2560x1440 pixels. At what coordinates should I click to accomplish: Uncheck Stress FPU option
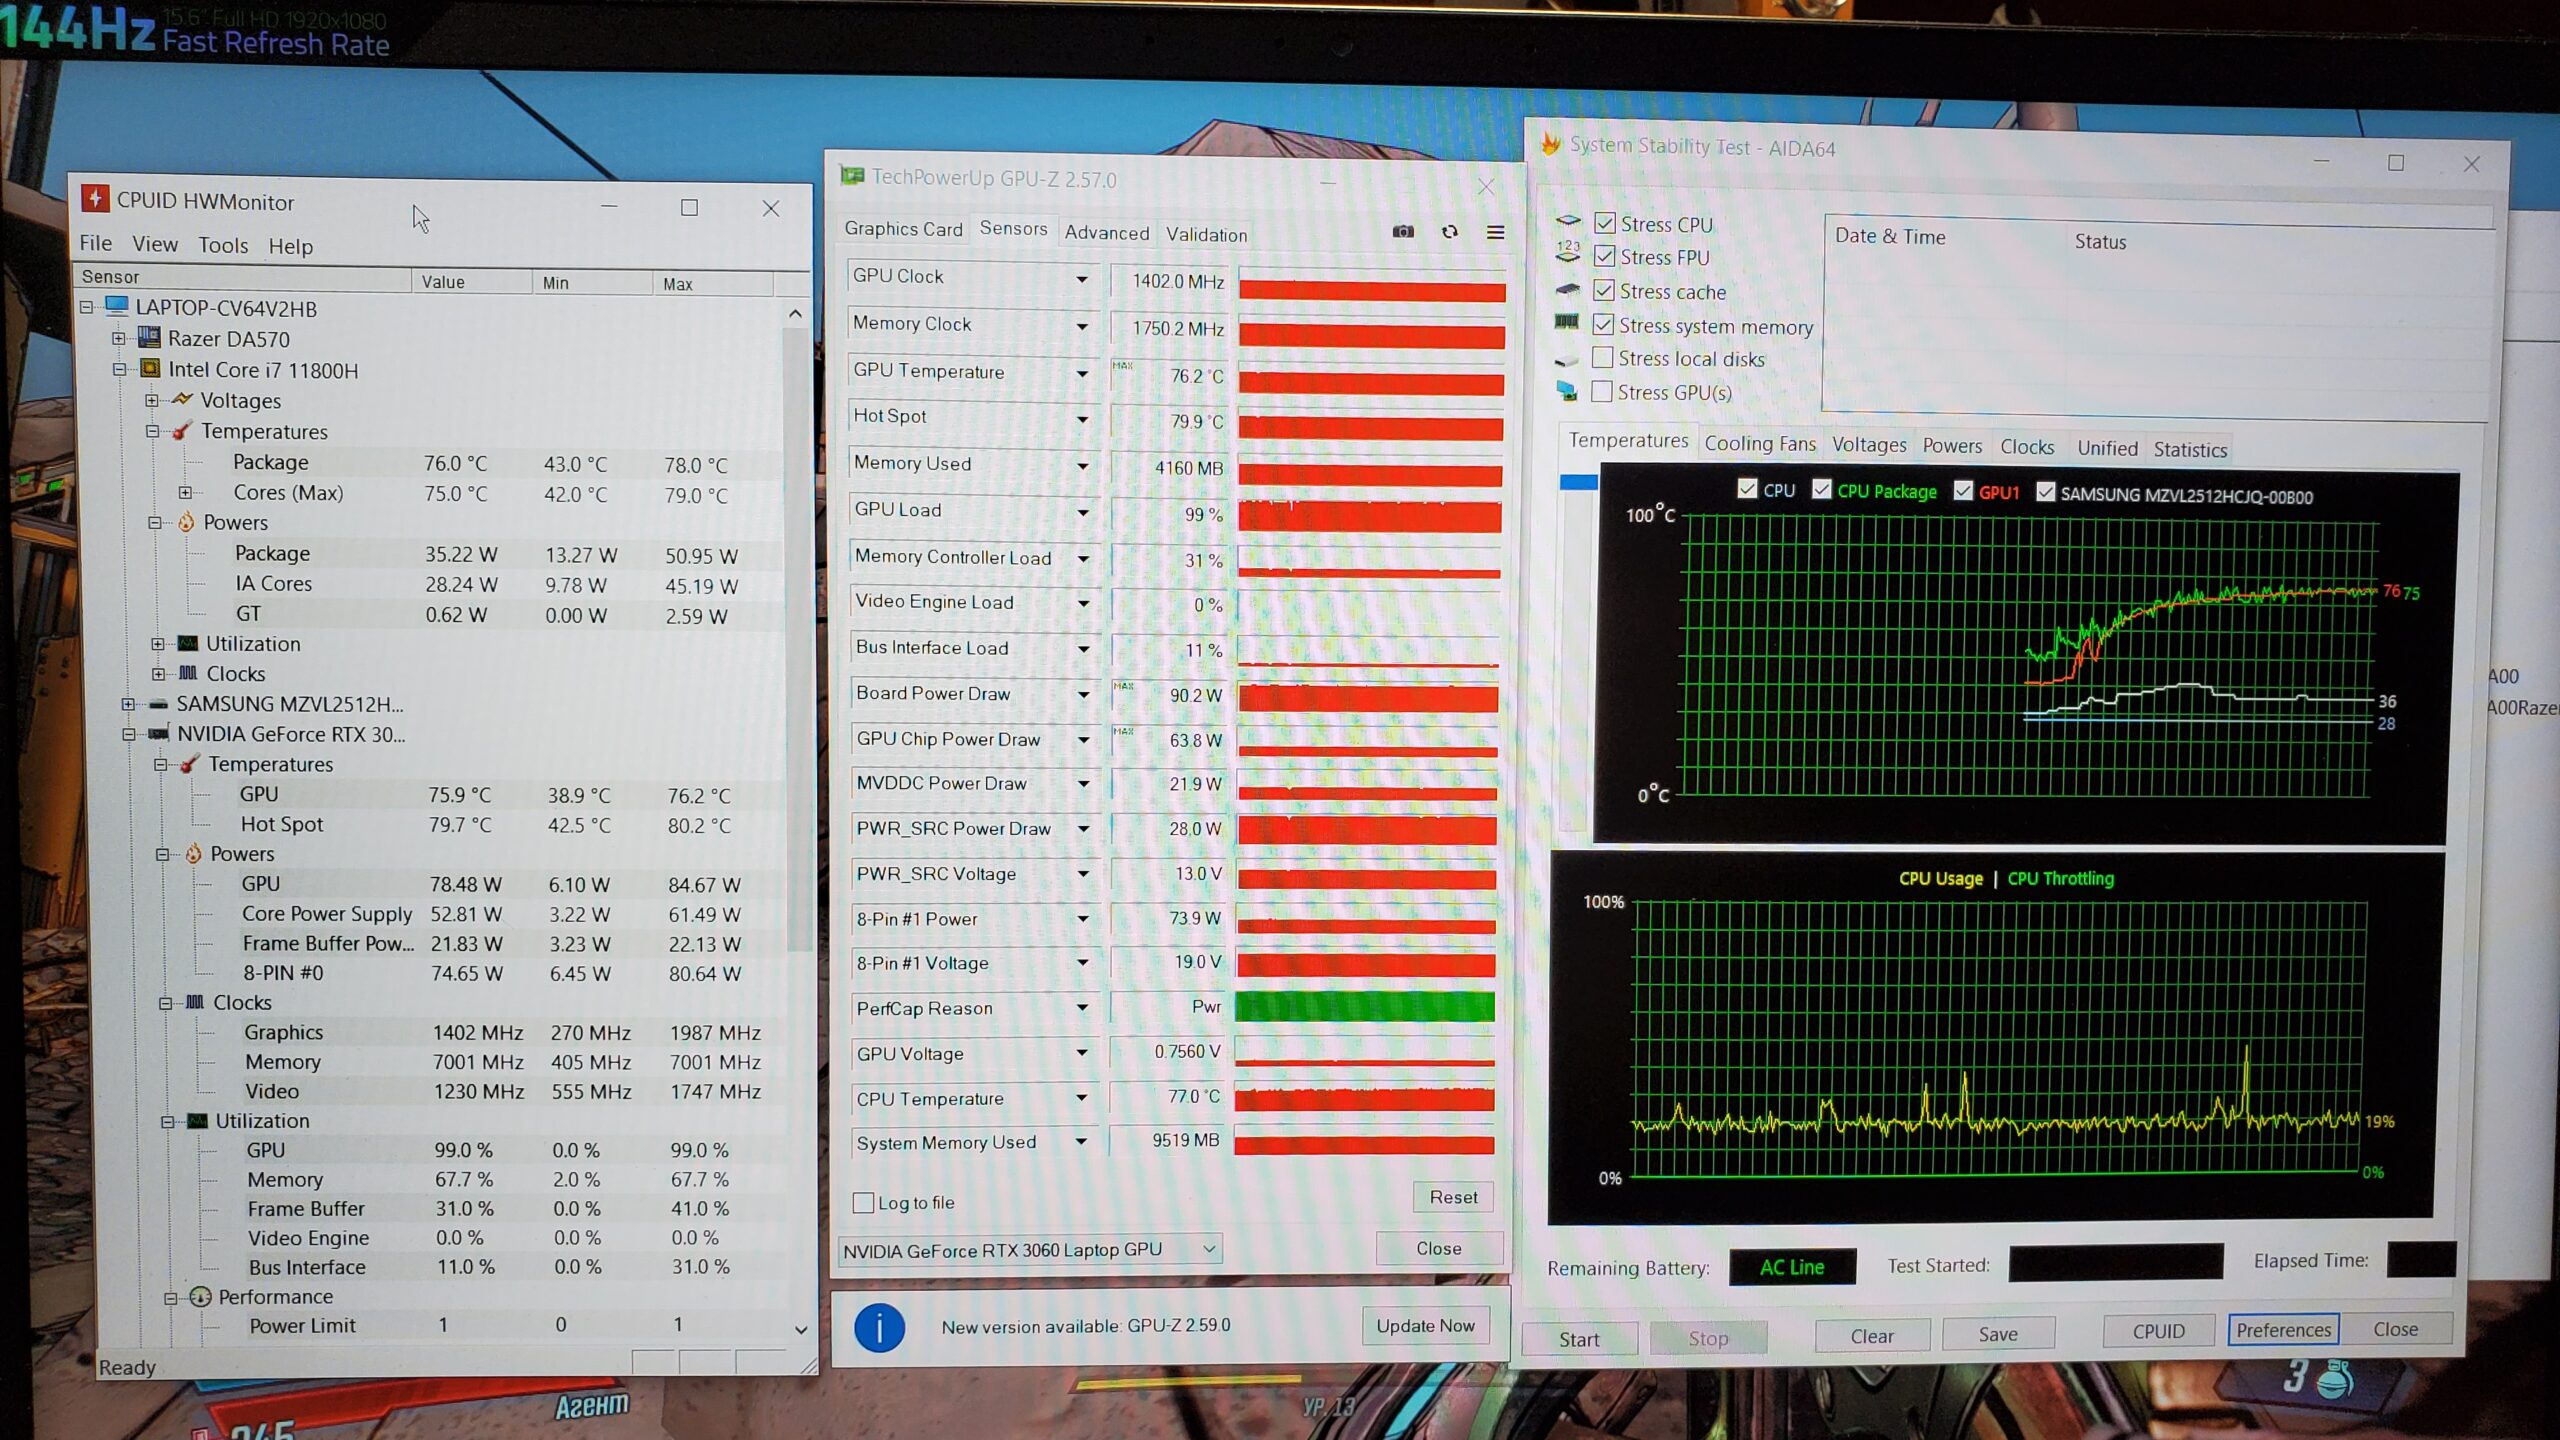click(1604, 257)
